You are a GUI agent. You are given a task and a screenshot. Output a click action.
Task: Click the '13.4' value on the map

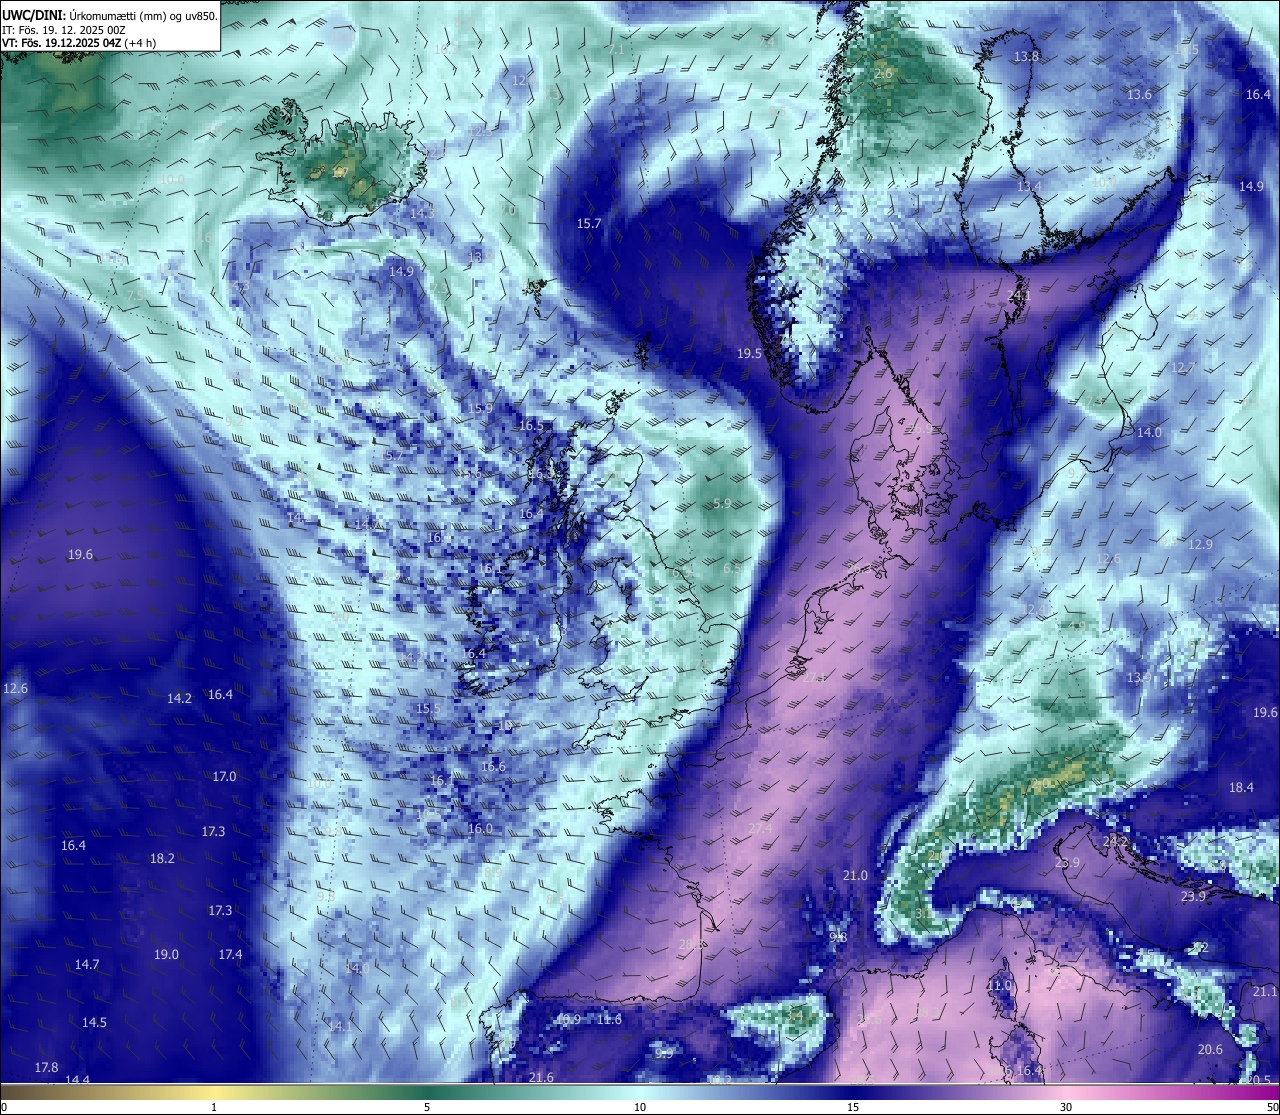click(x=1029, y=186)
